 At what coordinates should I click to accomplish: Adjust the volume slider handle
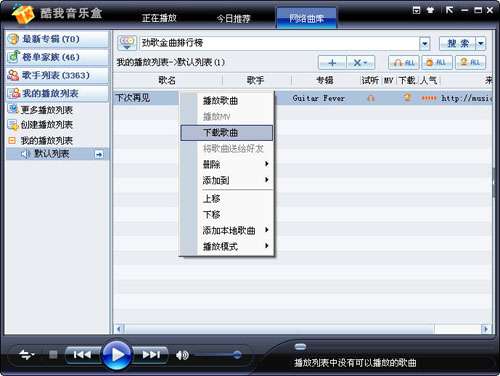coord(237,355)
